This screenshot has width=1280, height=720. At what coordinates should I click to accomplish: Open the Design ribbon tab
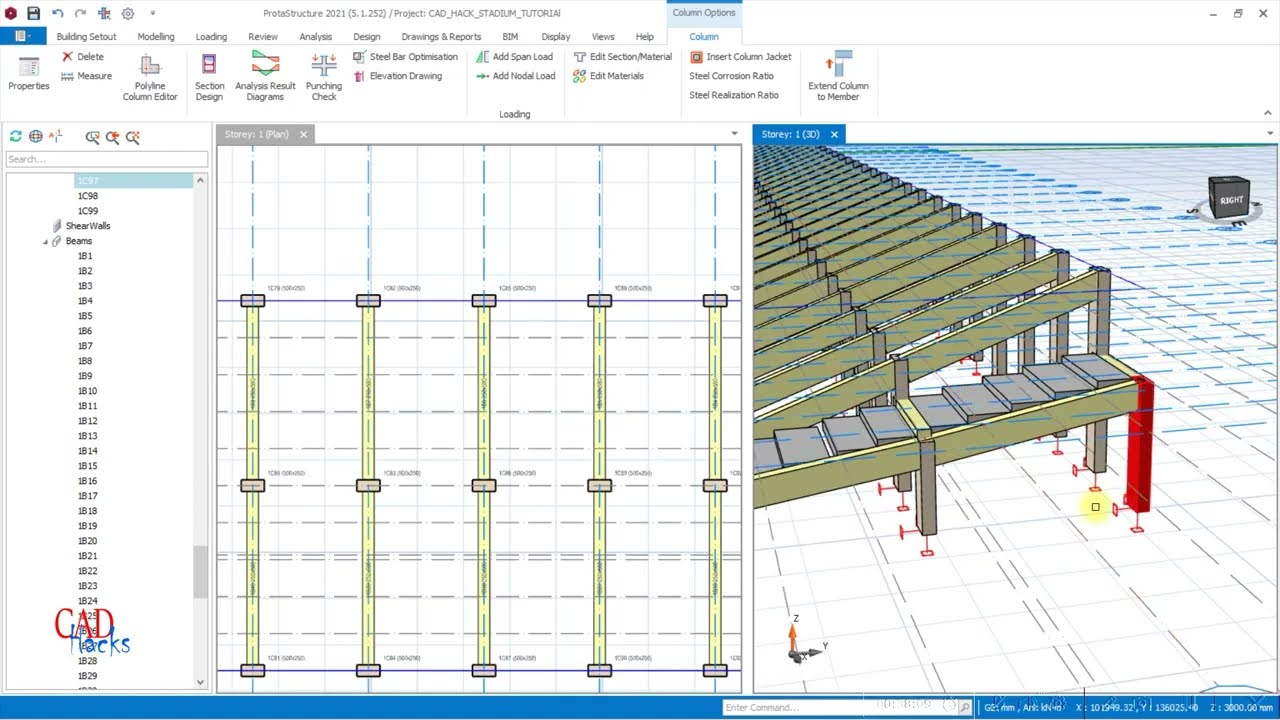point(367,36)
